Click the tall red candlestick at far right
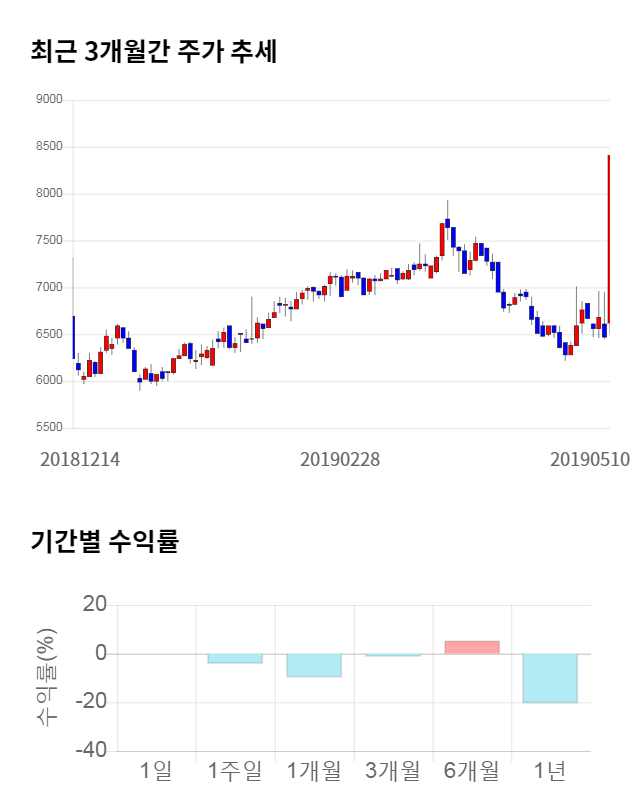This screenshot has width=640, height=810. (609, 240)
